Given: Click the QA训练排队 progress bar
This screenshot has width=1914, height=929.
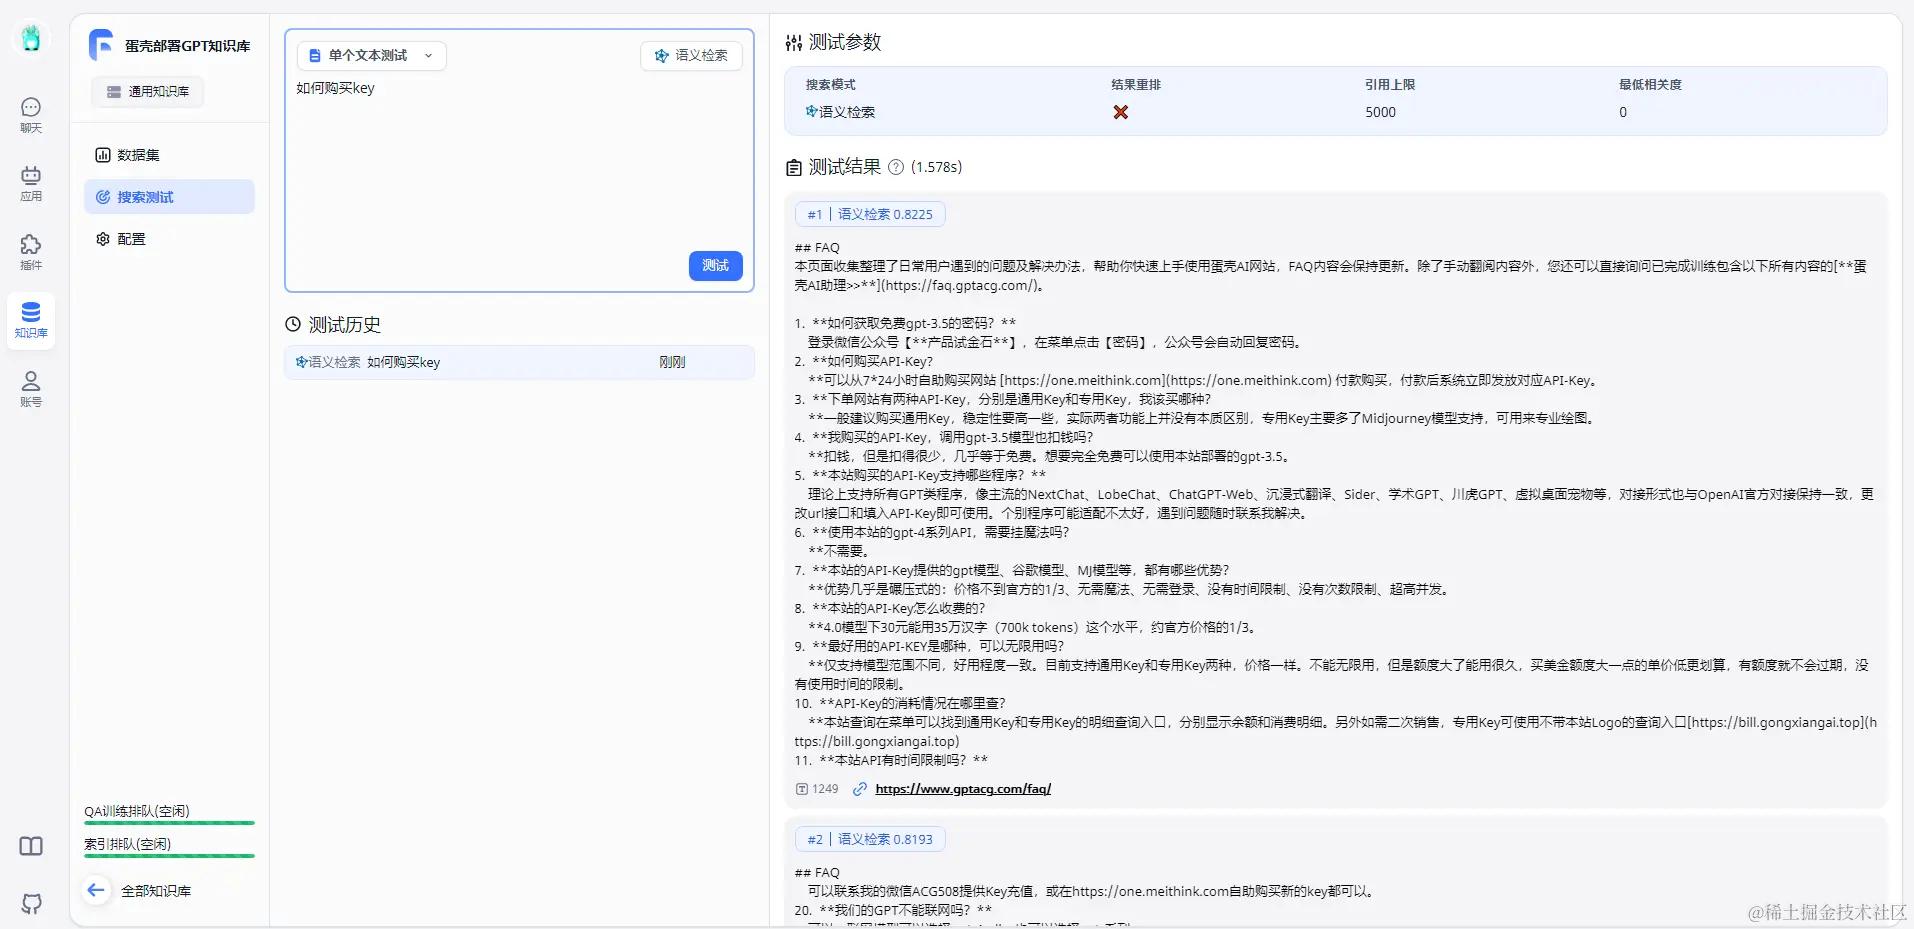Looking at the screenshot, I should 169,823.
